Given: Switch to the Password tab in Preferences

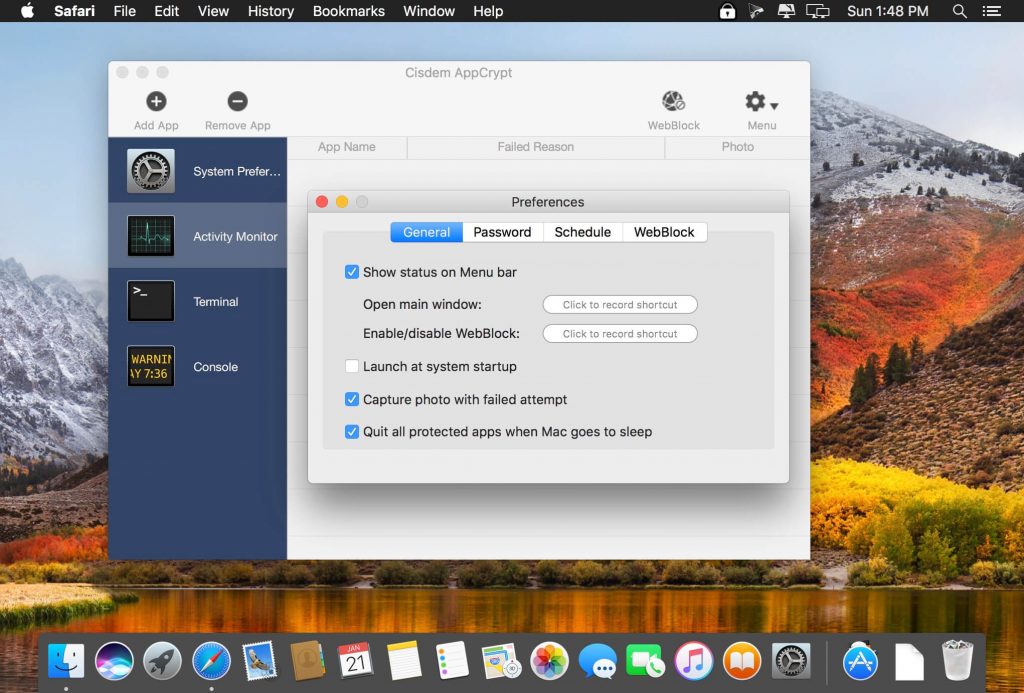Looking at the screenshot, I should 502,231.
